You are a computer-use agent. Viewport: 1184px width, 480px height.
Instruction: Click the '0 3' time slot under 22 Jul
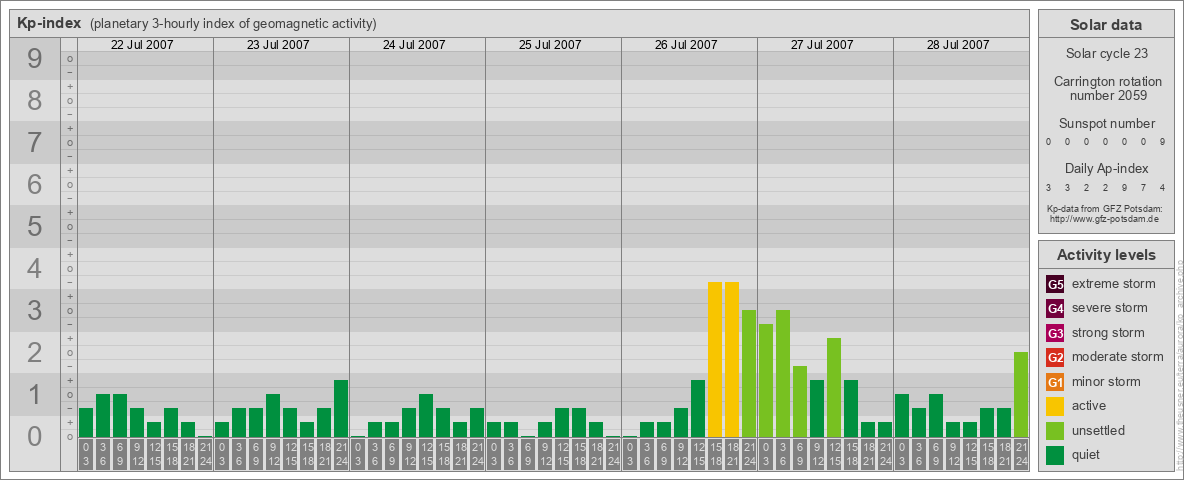tap(86, 454)
